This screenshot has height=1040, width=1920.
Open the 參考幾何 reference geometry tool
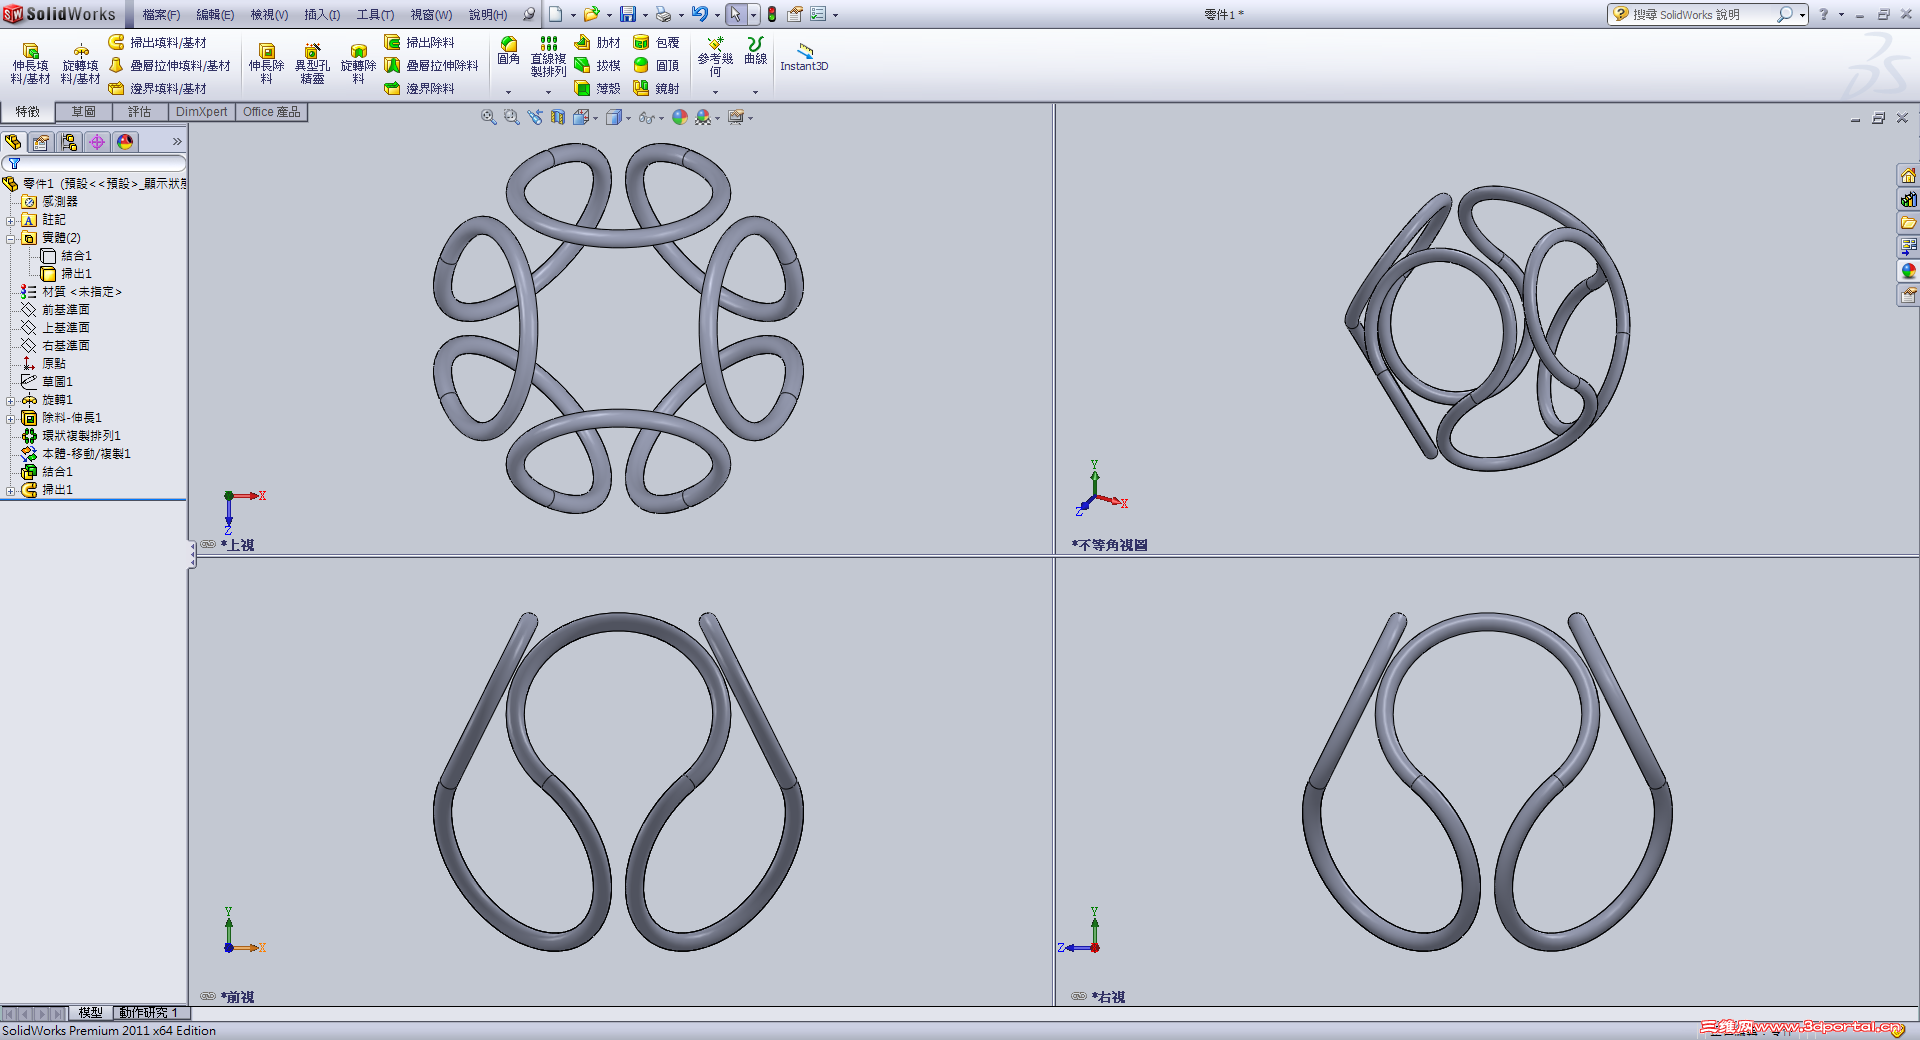[715, 56]
